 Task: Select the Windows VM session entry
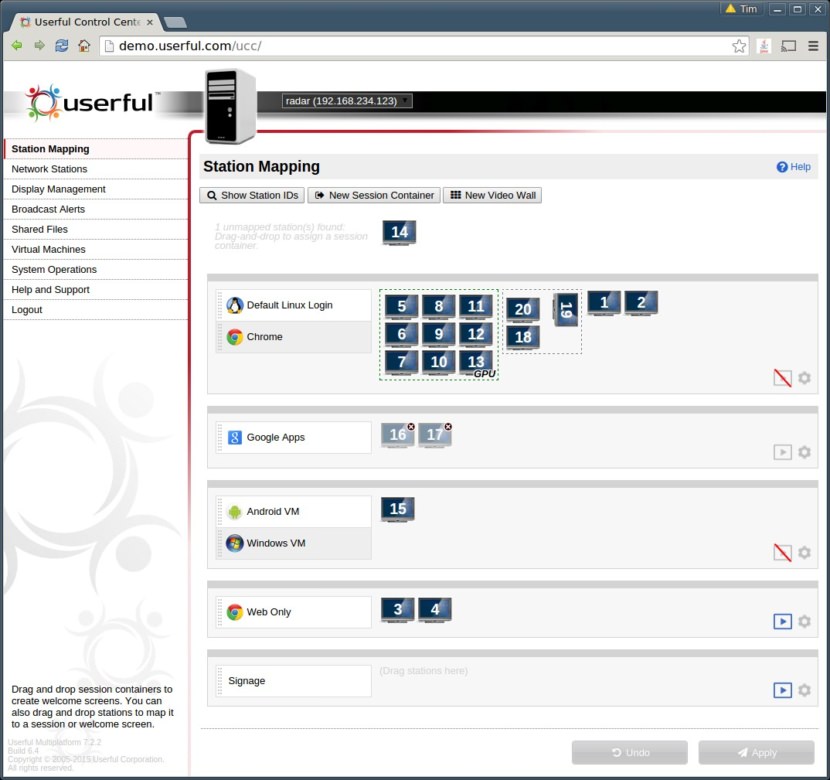pyautogui.click(x=294, y=543)
